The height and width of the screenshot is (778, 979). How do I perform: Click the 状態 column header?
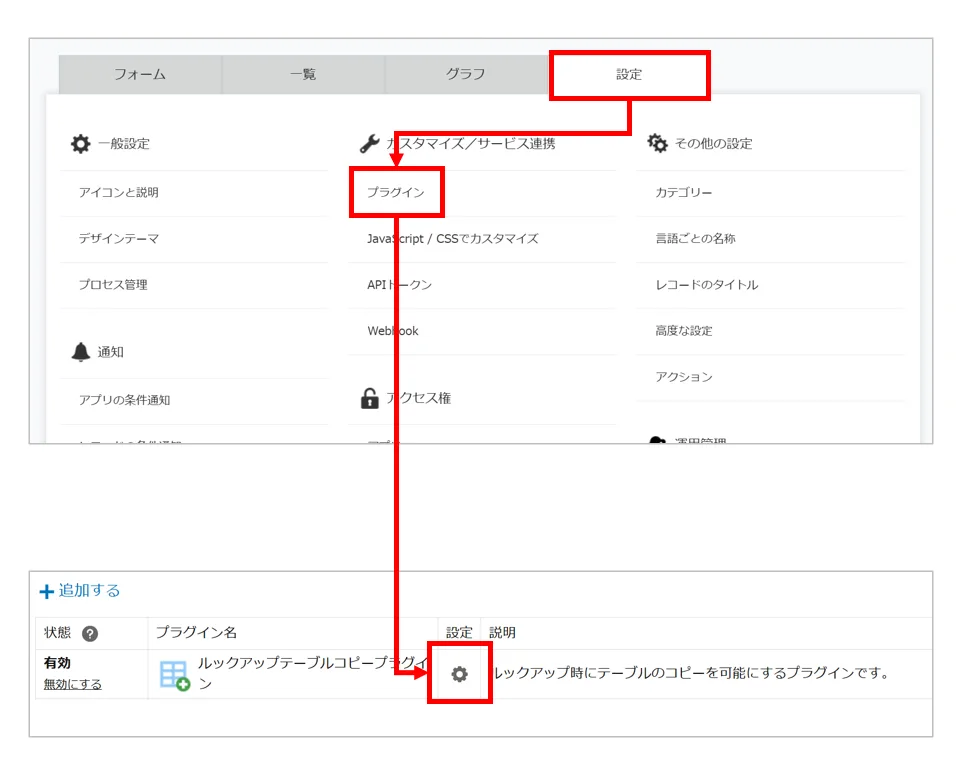(x=57, y=633)
